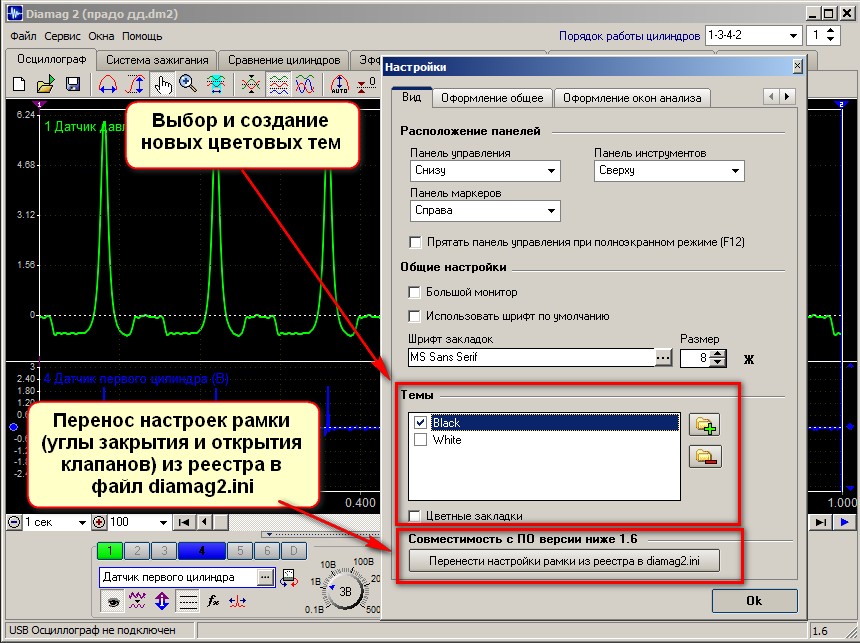The height and width of the screenshot is (643, 860).
Task: Open the Панель управления dropdown
Action: point(485,171)
